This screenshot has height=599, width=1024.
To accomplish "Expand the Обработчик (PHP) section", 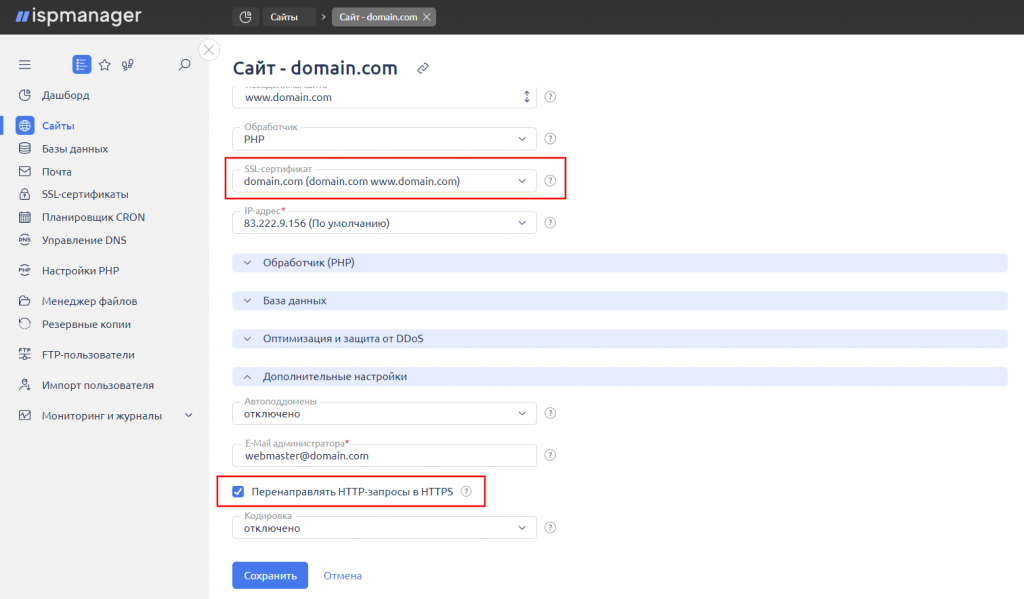I will click(x=620, y=263).
